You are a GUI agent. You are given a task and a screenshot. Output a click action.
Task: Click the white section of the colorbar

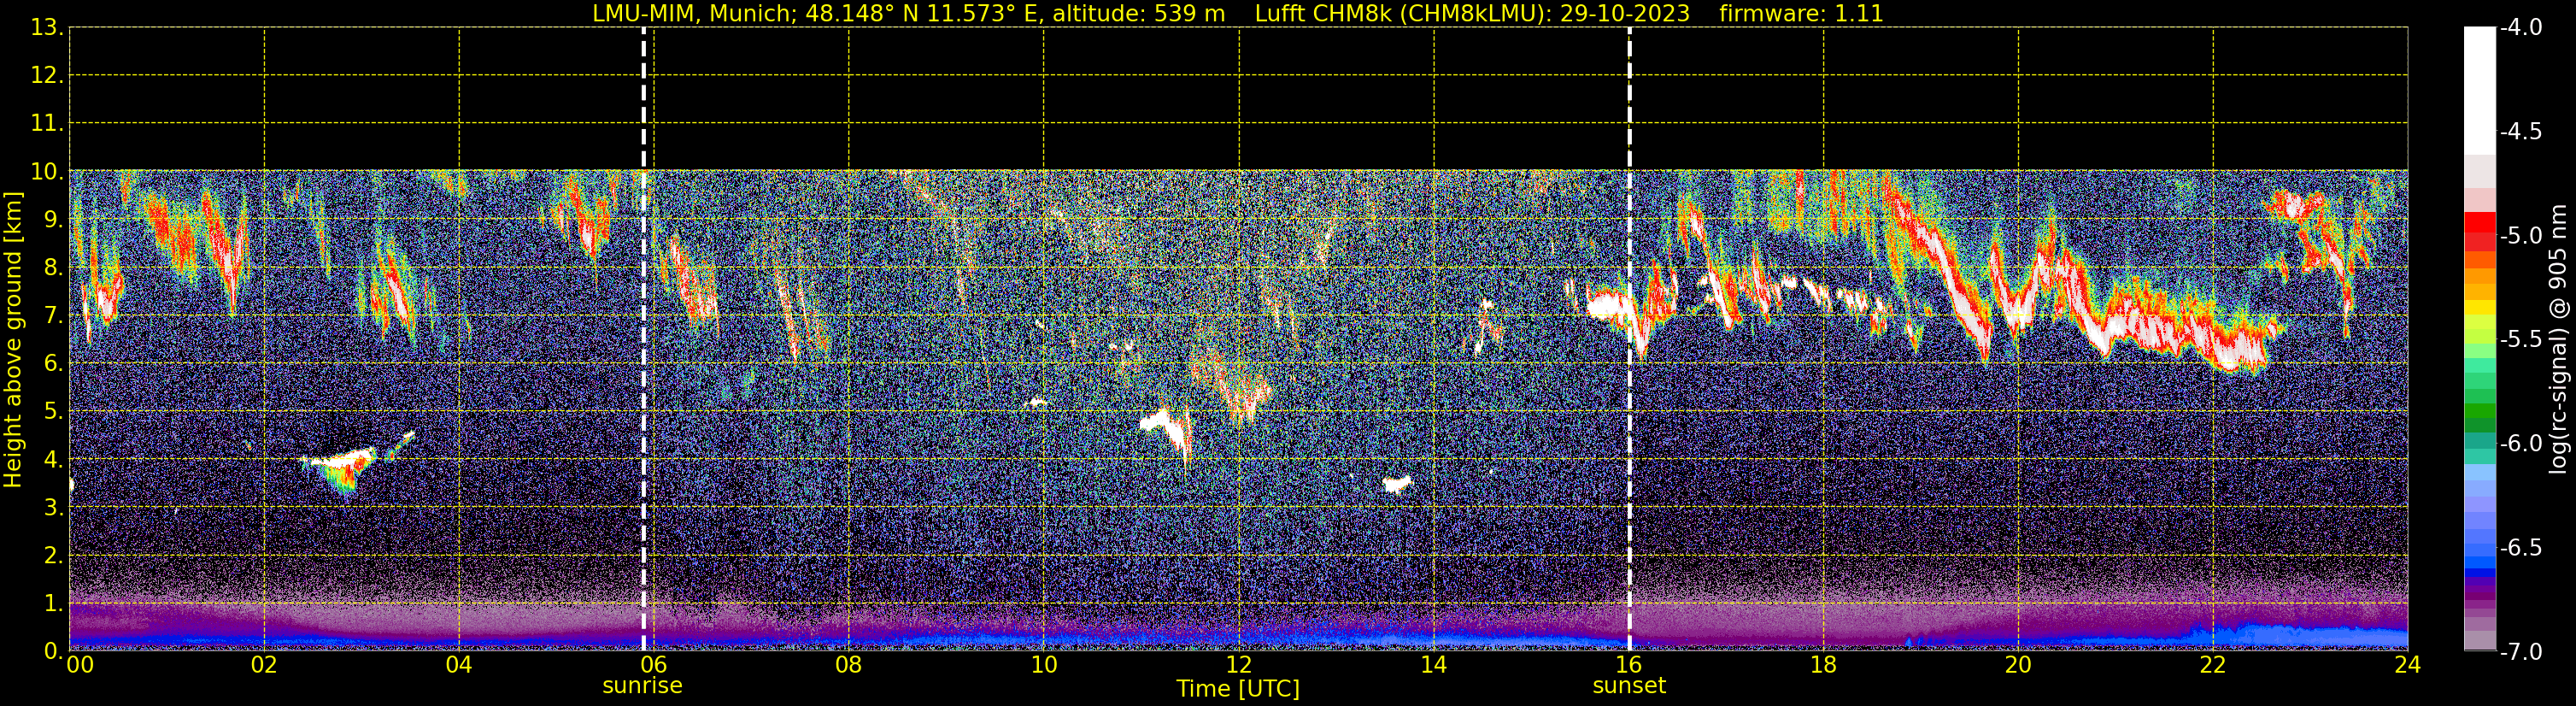[x=2480, y=90]
